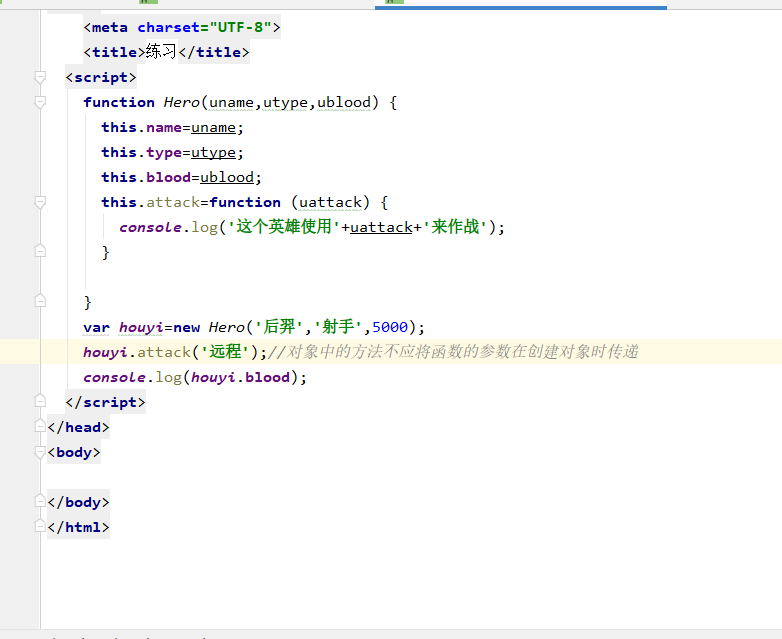The height and width of the screenshot is (639, 782).
Task: Click the ublood parameter in the function signature
Action: click(344, 103)
